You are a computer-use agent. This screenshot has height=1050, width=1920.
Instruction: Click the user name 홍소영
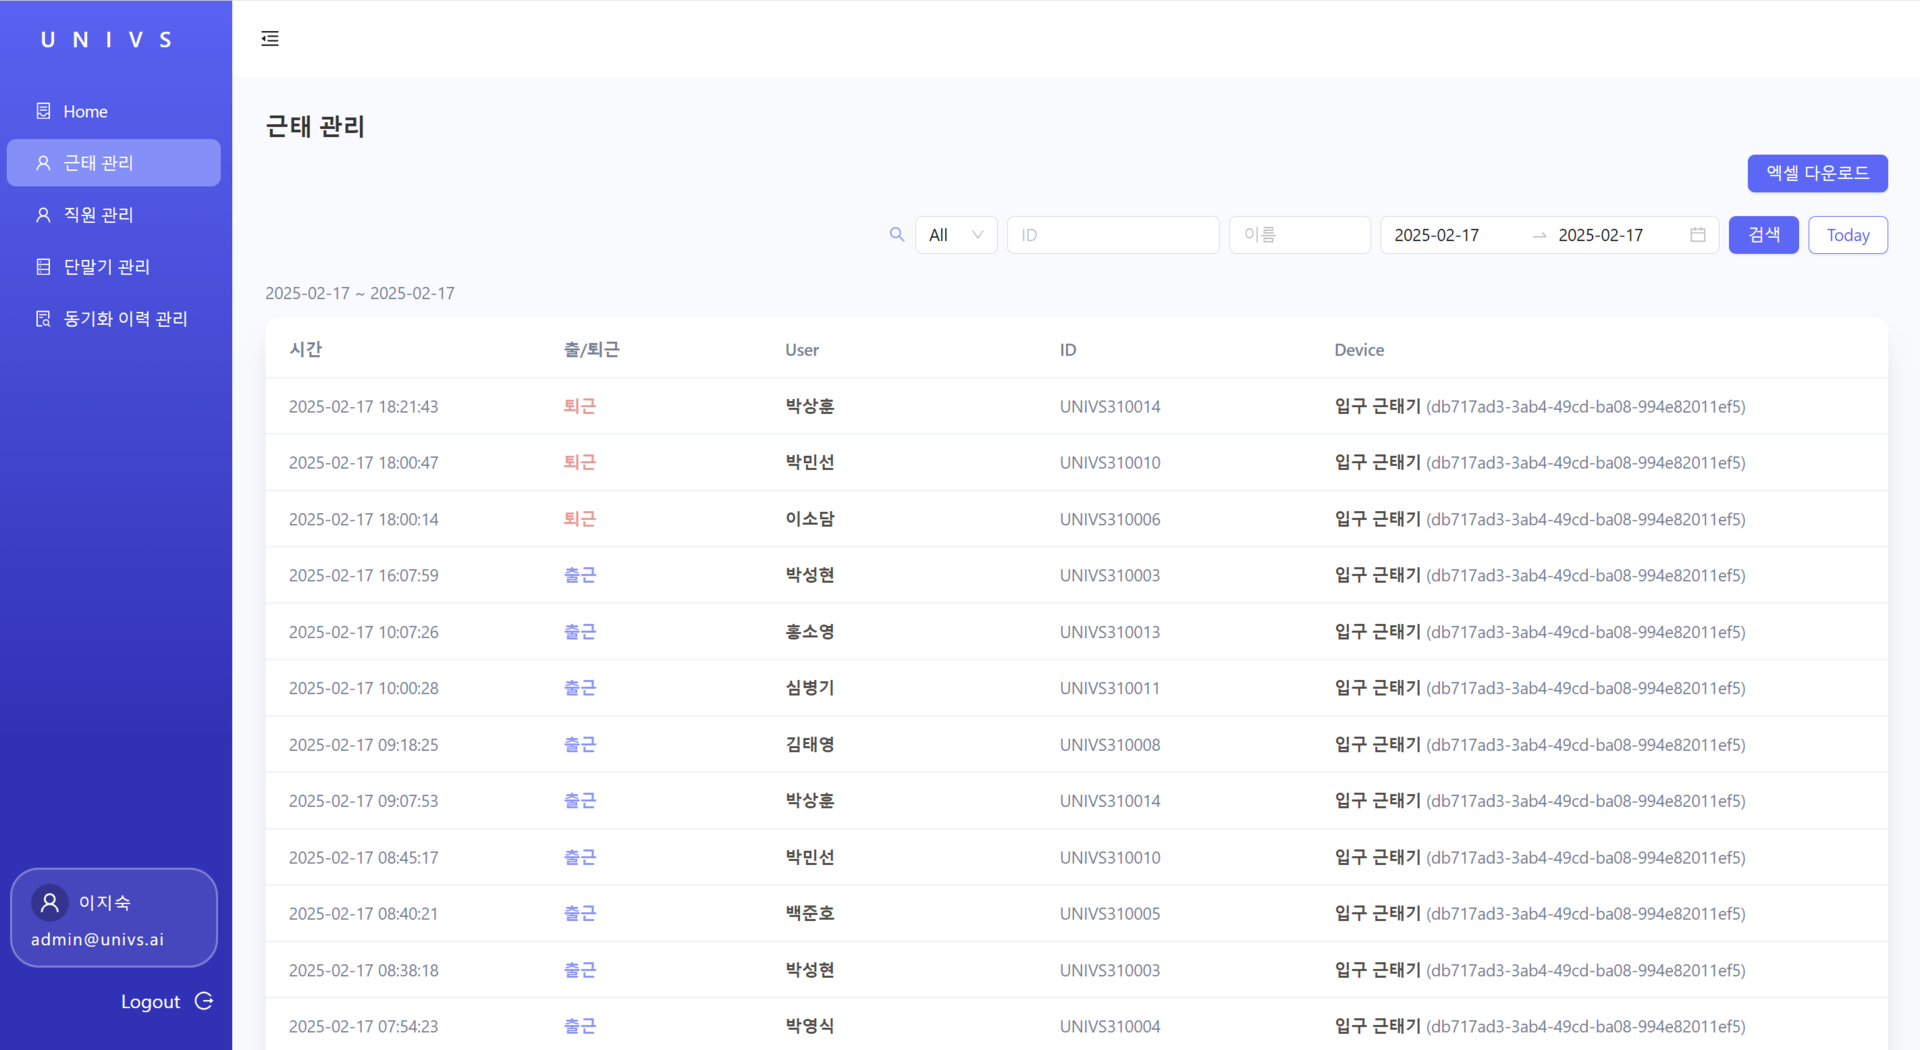[810, 632]
